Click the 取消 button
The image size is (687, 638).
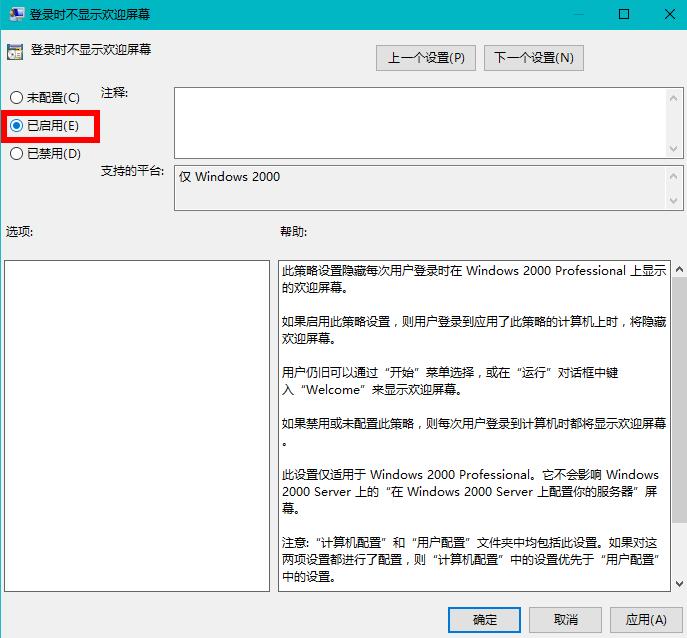(x=565, y=620)
